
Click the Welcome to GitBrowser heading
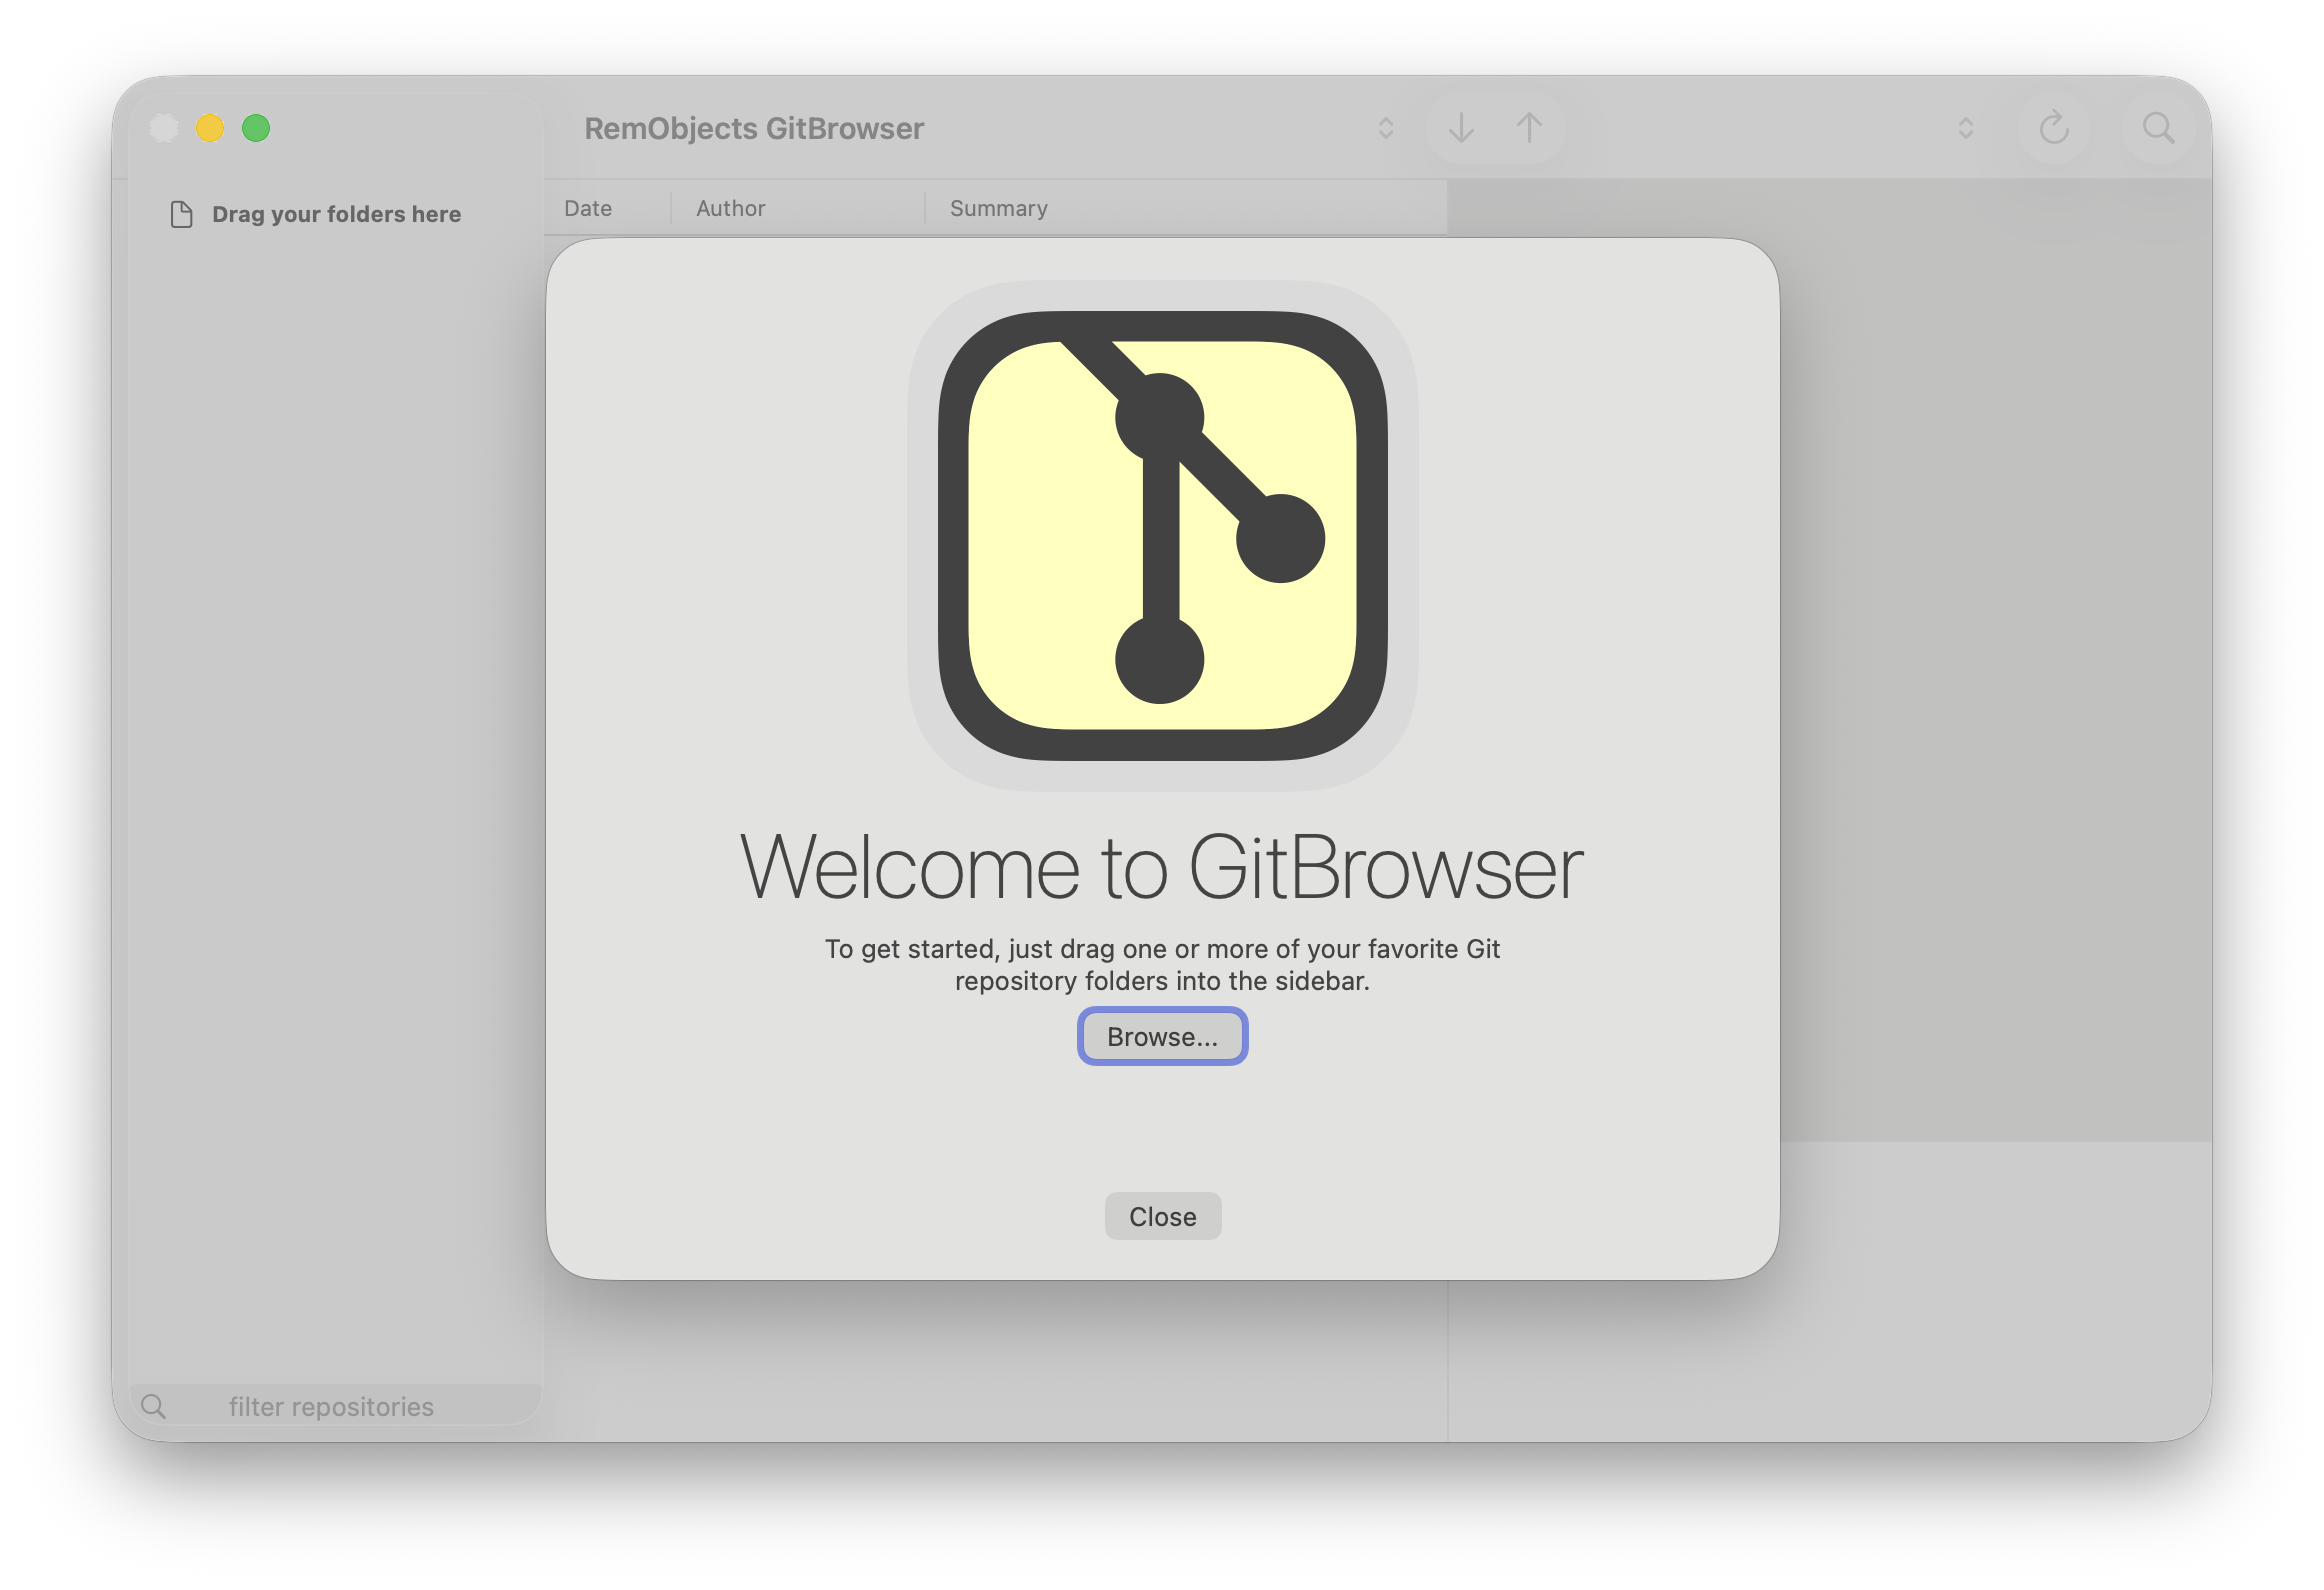point(1162,868)
